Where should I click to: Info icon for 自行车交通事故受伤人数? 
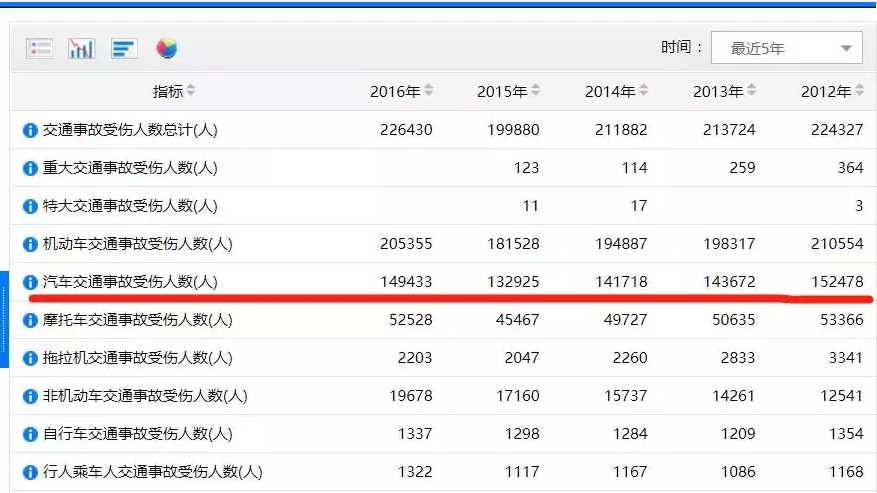pyautogui.click(x=30, y=435)
